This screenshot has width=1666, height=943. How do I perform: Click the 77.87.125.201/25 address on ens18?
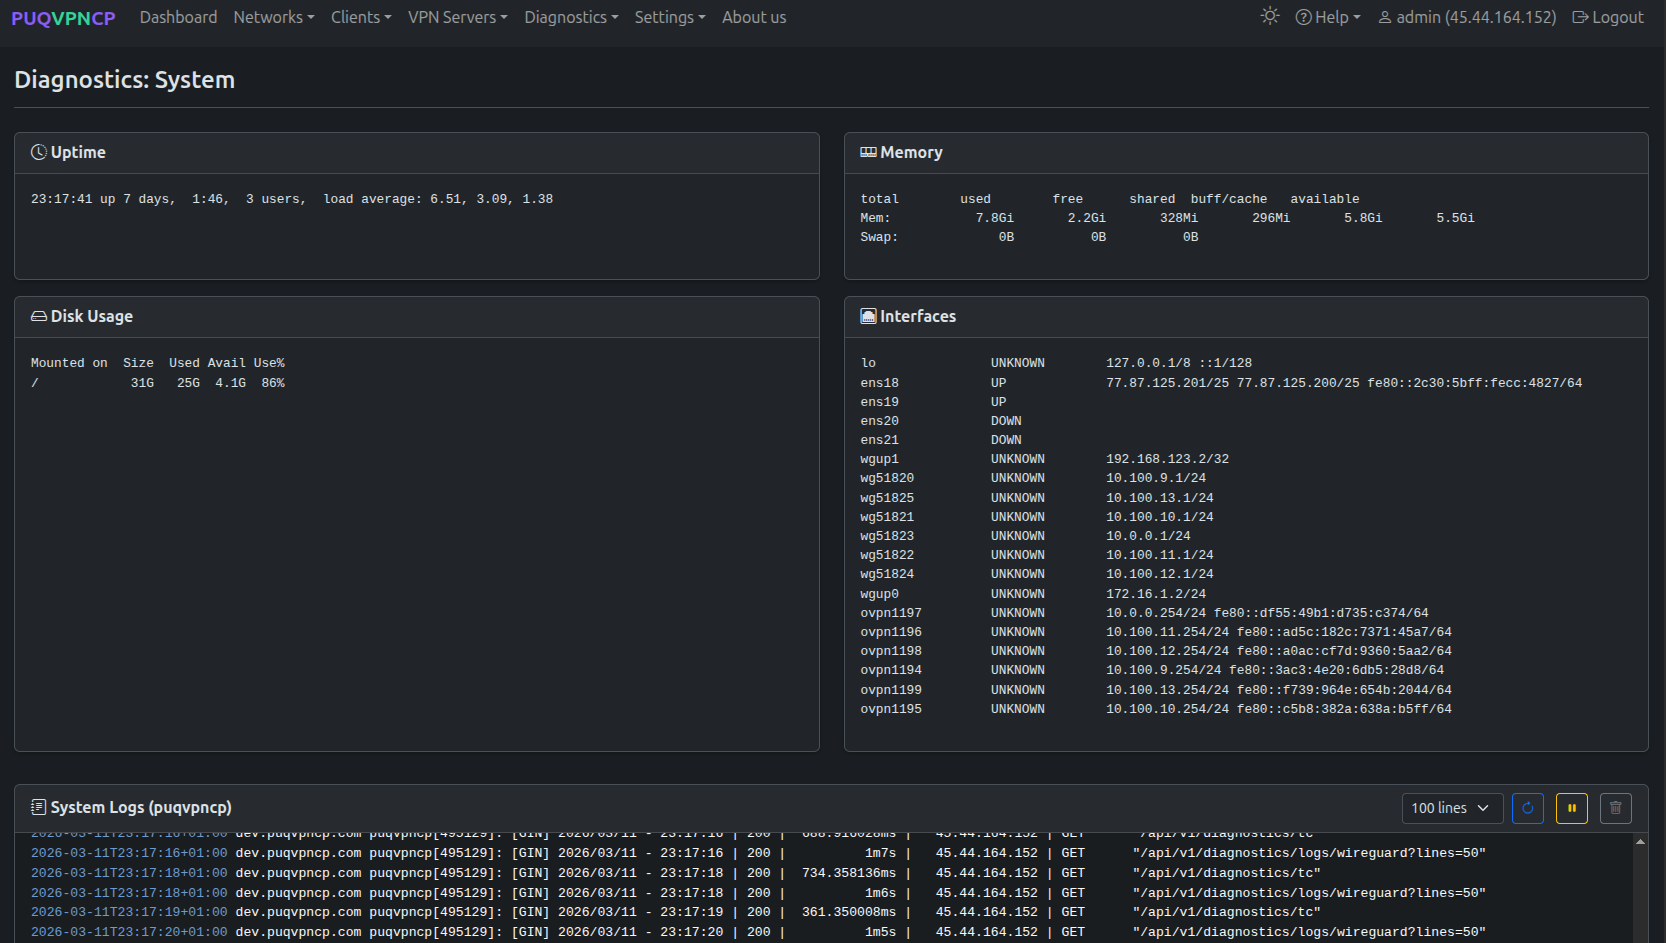tap(1167, 383)
